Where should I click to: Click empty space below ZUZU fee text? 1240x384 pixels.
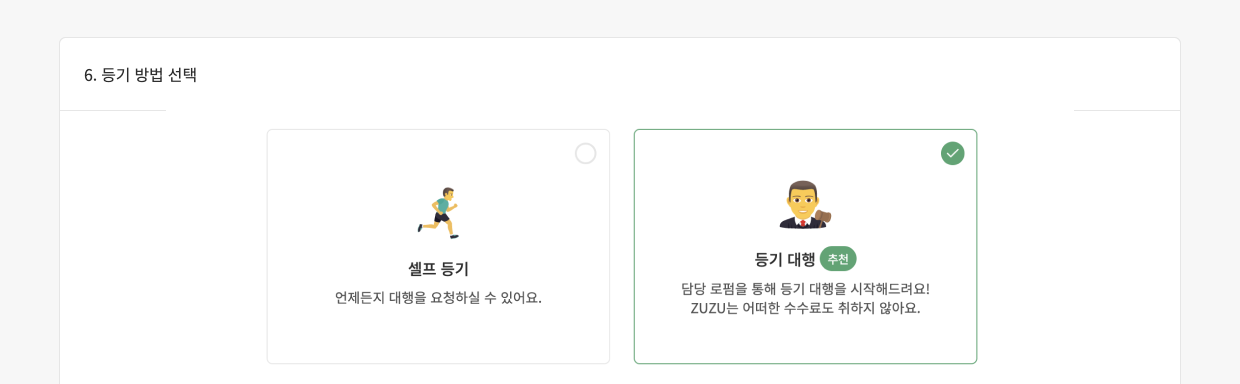pyautogui.click(x=805, y=341)
